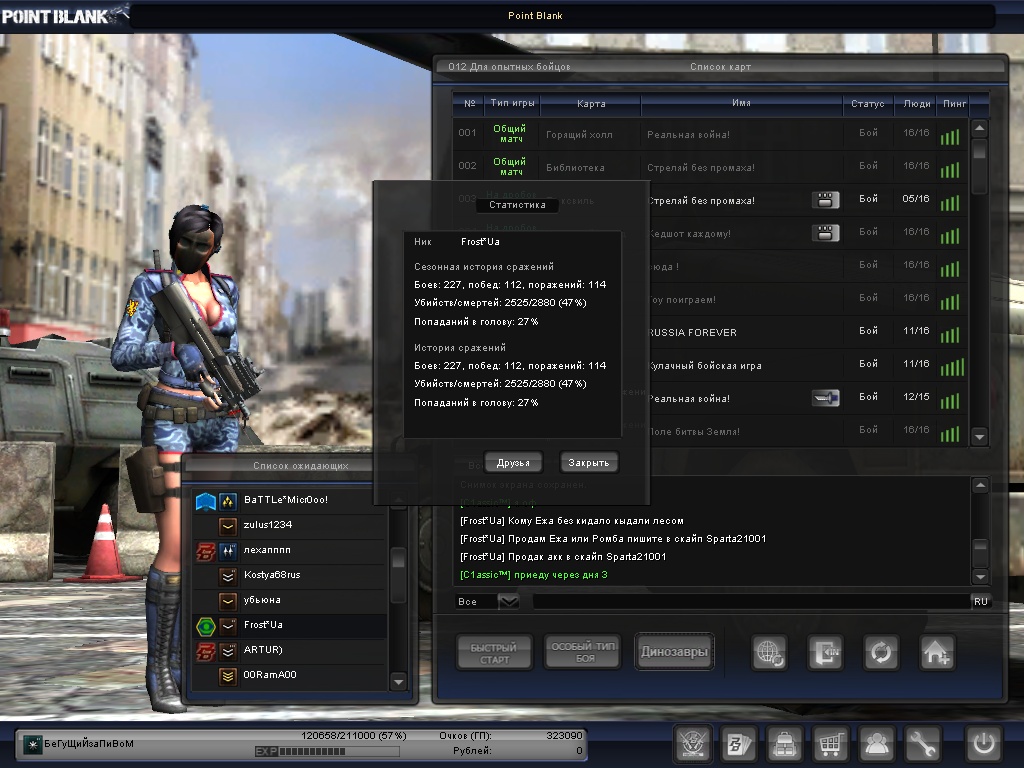Sort rooms by Статус column header

[867, 103]
